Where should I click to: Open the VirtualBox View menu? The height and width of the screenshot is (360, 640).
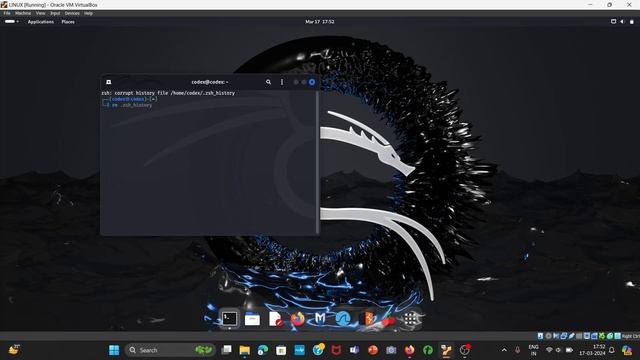pyautogui.click(x=40, y=13)
